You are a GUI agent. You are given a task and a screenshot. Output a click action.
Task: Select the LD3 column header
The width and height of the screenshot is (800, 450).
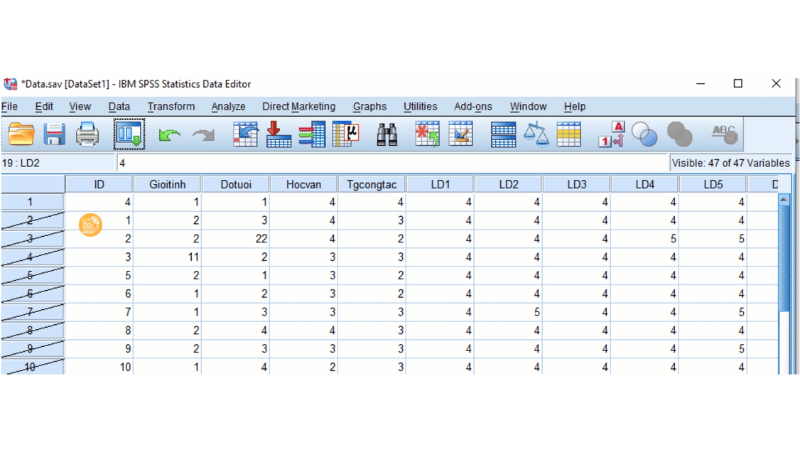577,184
